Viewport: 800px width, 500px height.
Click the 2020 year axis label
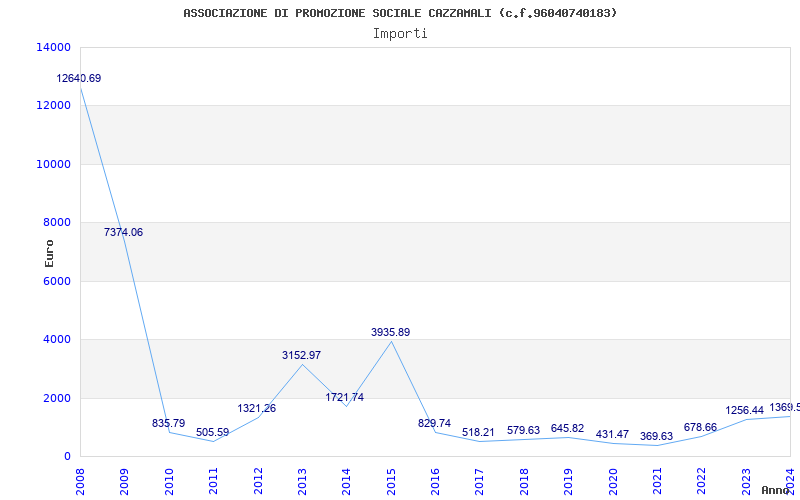pyautogui.click(x=613, y=476)
